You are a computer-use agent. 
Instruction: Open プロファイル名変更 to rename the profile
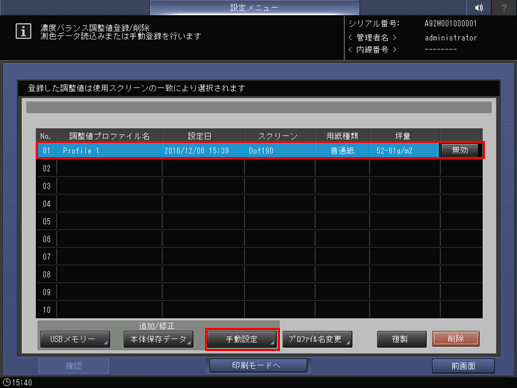[317, 339]
